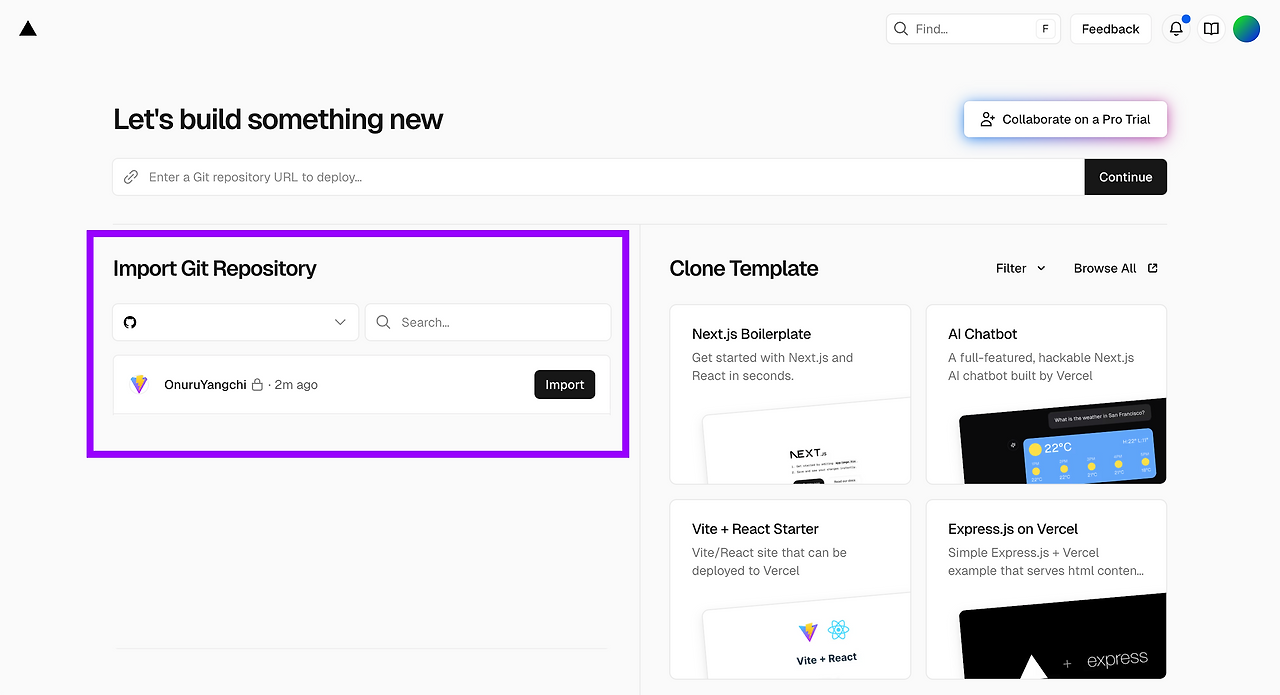1280x695 pixels.
Task: Click 'Let's build something new' heading
Action: click(x=278, y=119)
